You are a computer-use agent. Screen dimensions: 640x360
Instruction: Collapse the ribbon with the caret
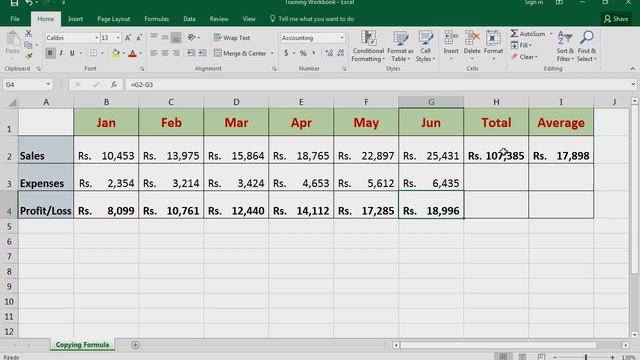coord(633,69)
